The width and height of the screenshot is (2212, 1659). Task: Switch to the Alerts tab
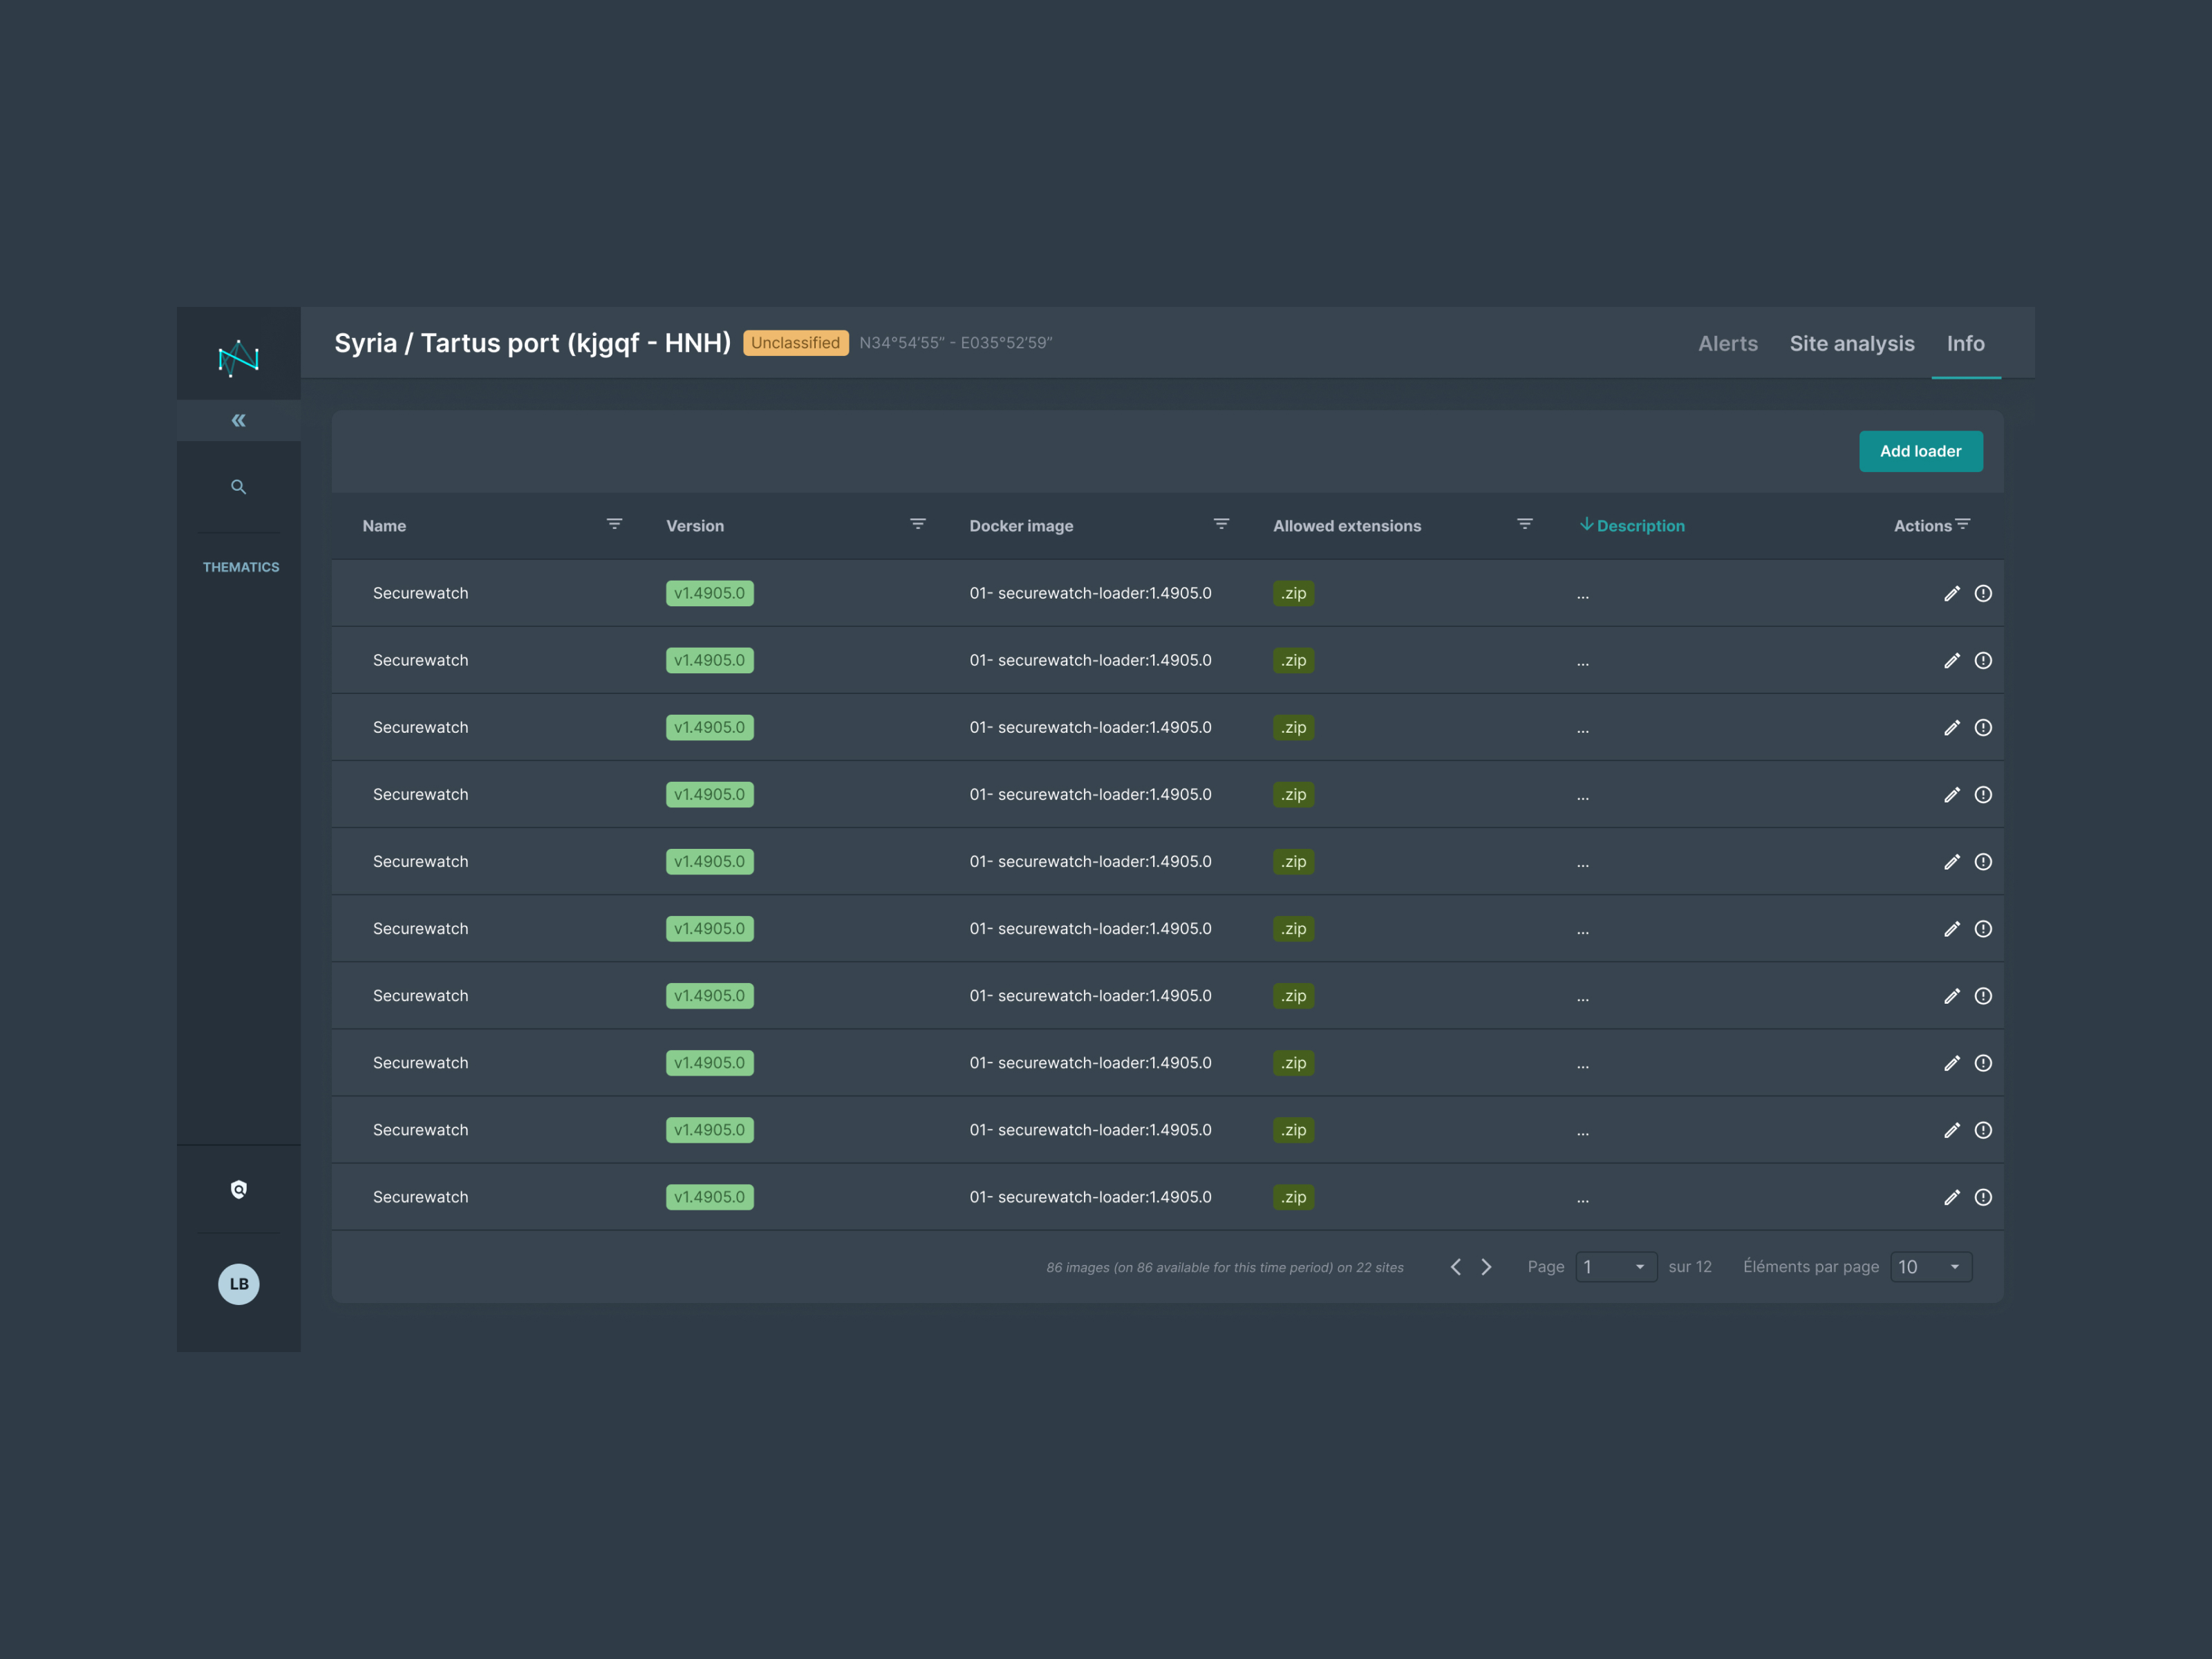1727,344
